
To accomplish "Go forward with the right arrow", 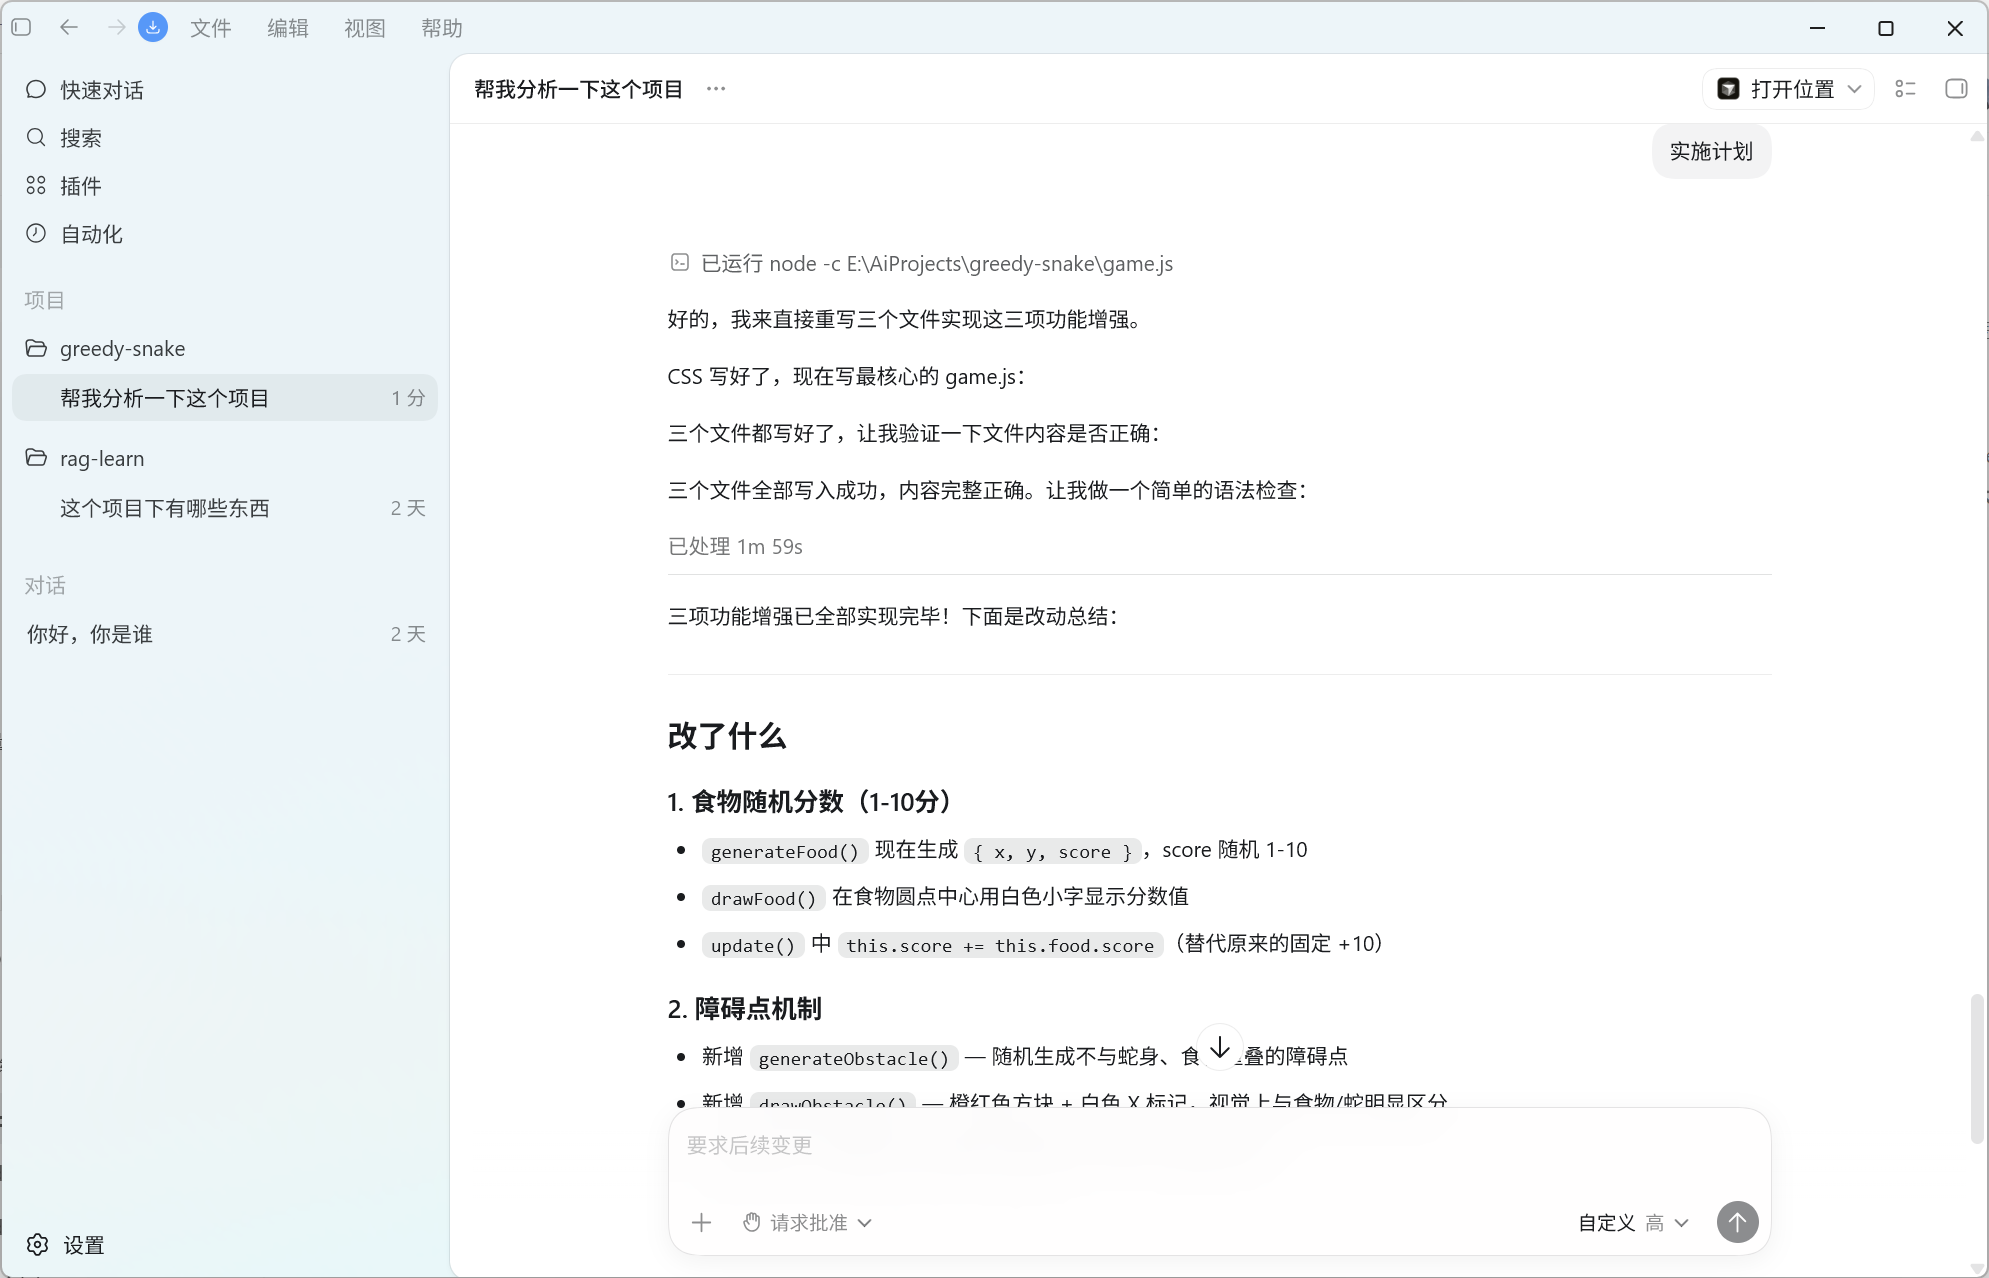I will [x=116, y=28].
